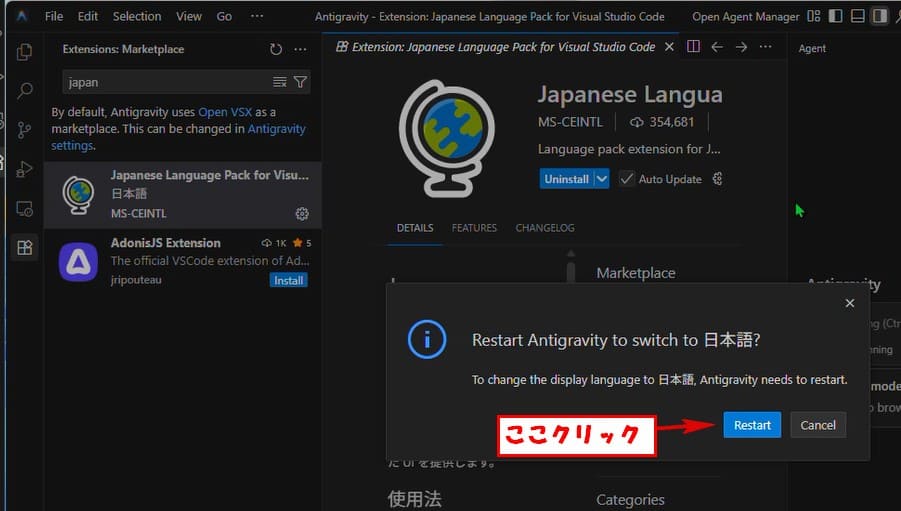The height and width of the screenshot is (511, 901).
Task: Open Extensions Marketplace more actions menu
Action: 300,49
